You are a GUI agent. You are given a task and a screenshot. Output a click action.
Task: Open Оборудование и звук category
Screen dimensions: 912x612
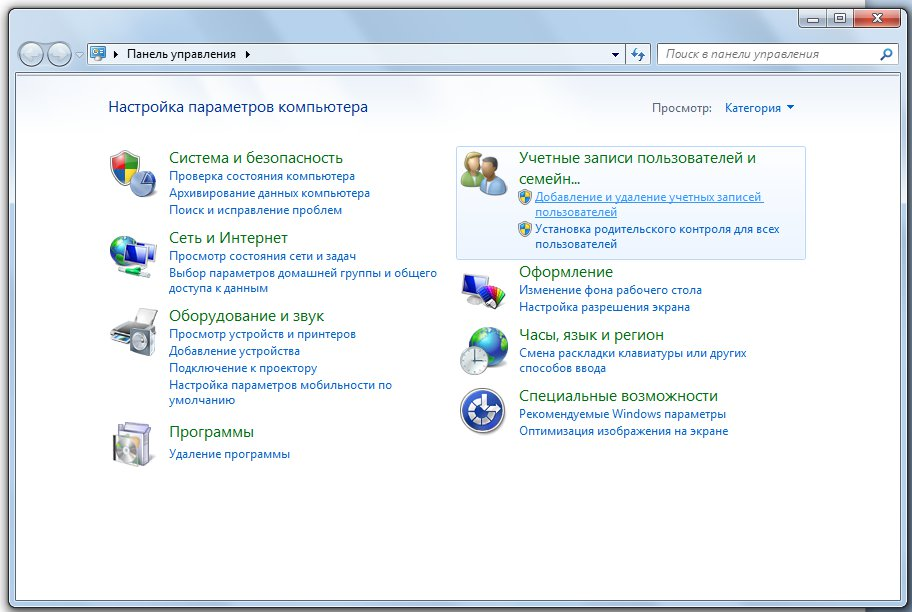click(x=247, y=316)
